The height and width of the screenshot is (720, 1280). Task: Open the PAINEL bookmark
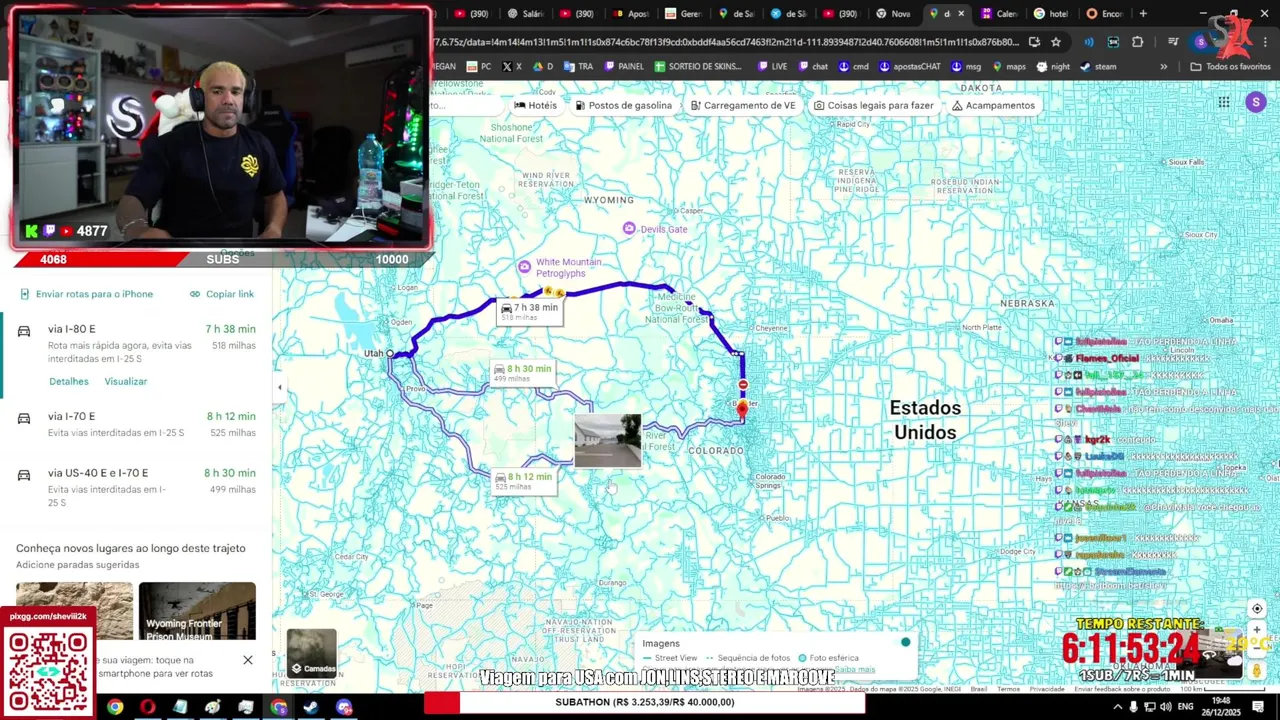(624, 67)
